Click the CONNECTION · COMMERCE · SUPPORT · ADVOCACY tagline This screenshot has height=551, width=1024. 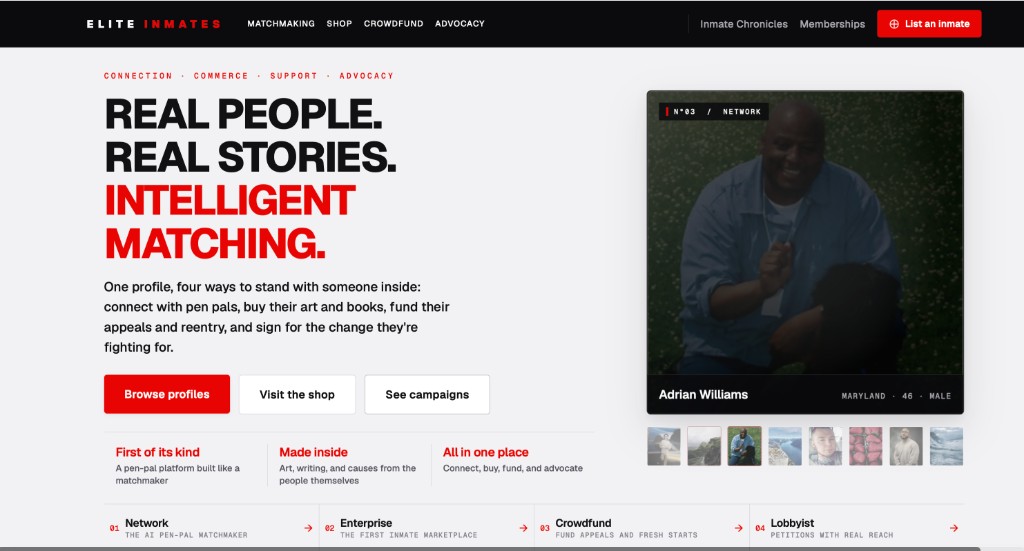coord(249,76)
